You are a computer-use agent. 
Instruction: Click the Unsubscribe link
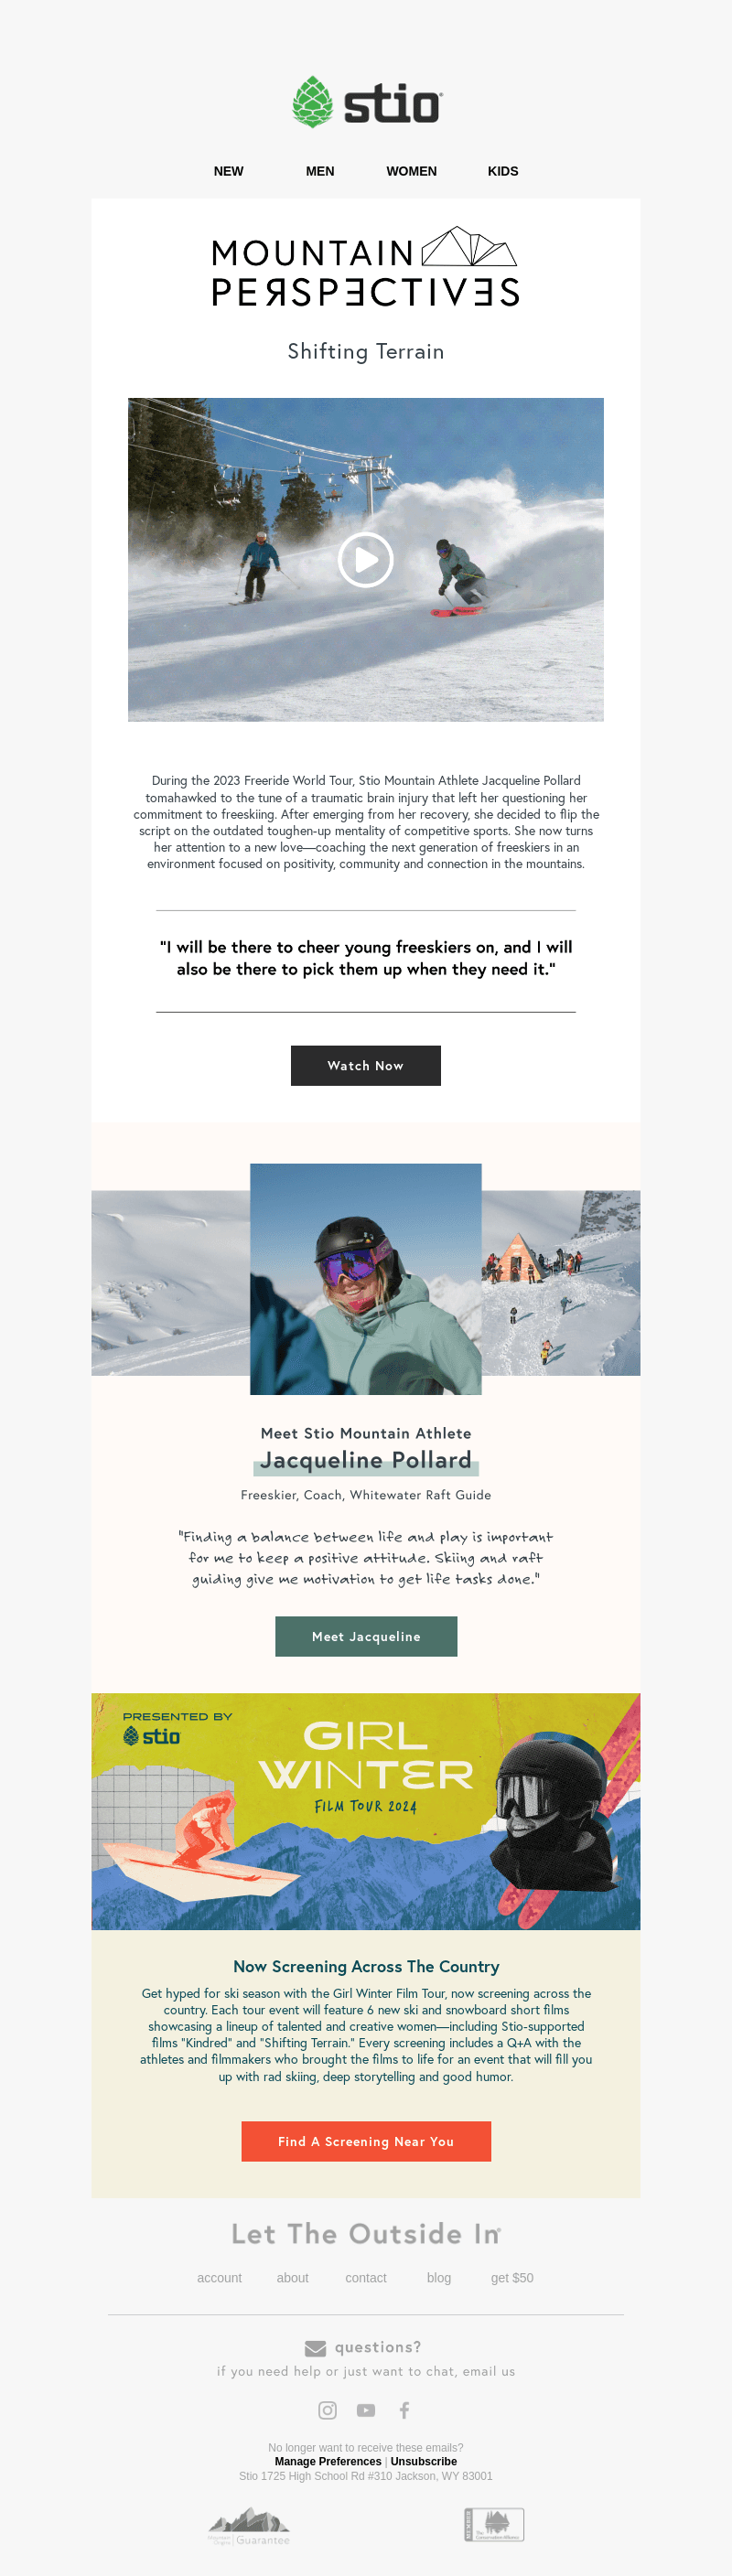(424, 2461)
